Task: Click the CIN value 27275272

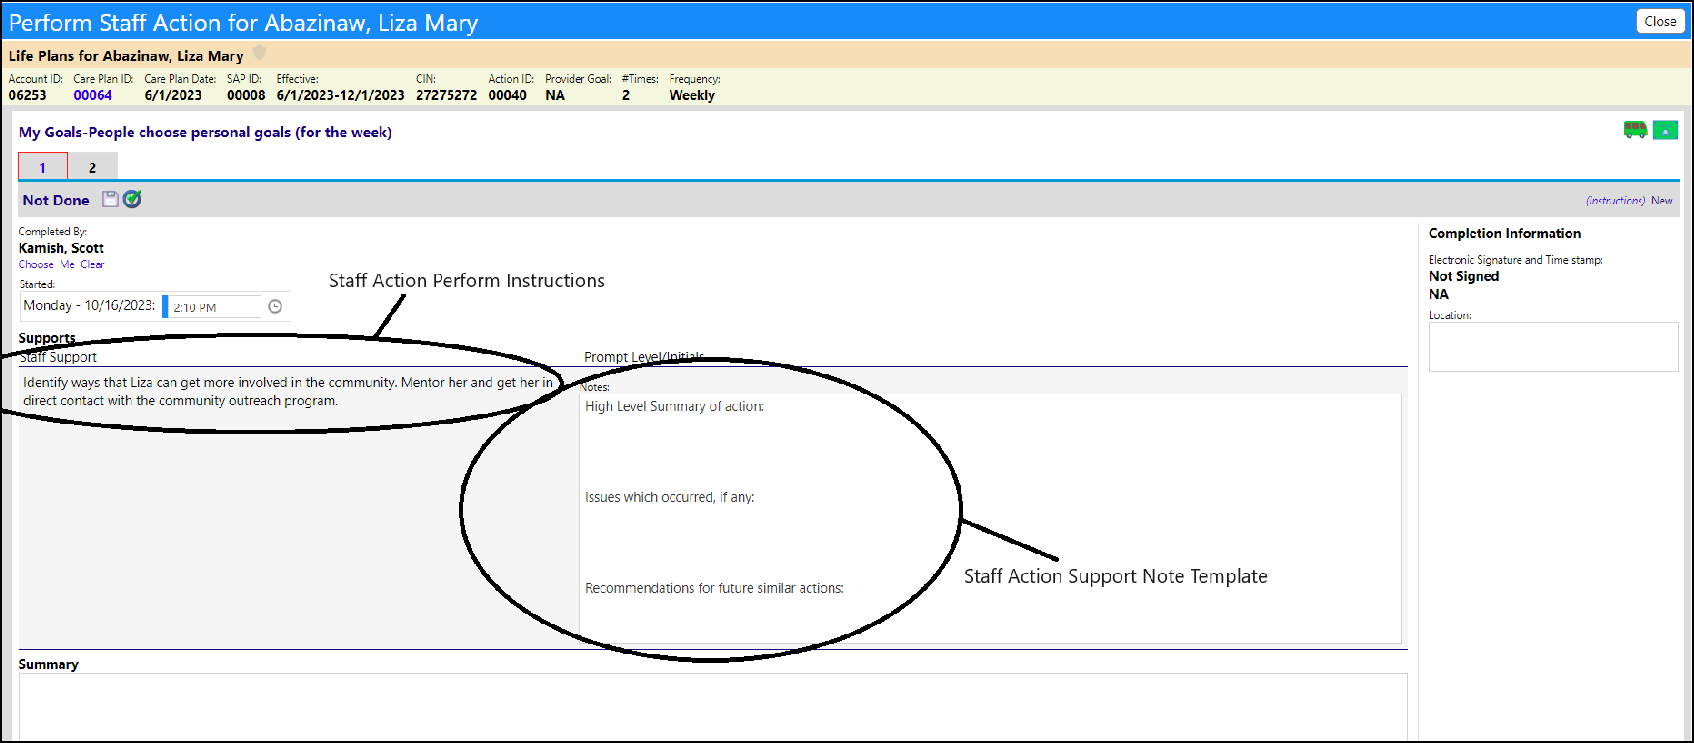Action: (x=446, y=95)
